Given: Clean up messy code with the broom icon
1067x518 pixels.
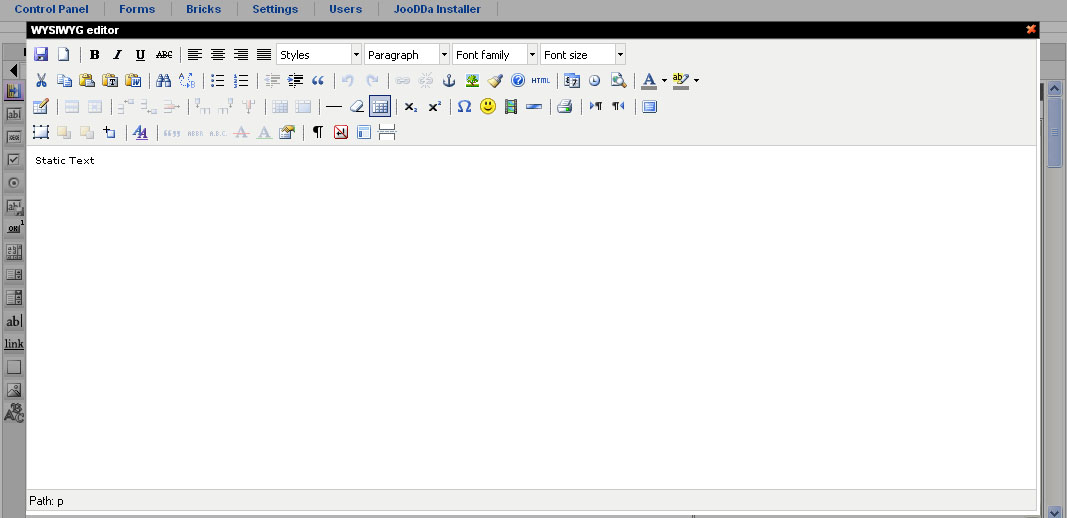Looking at the screenshot, I should tap(495, 80).
